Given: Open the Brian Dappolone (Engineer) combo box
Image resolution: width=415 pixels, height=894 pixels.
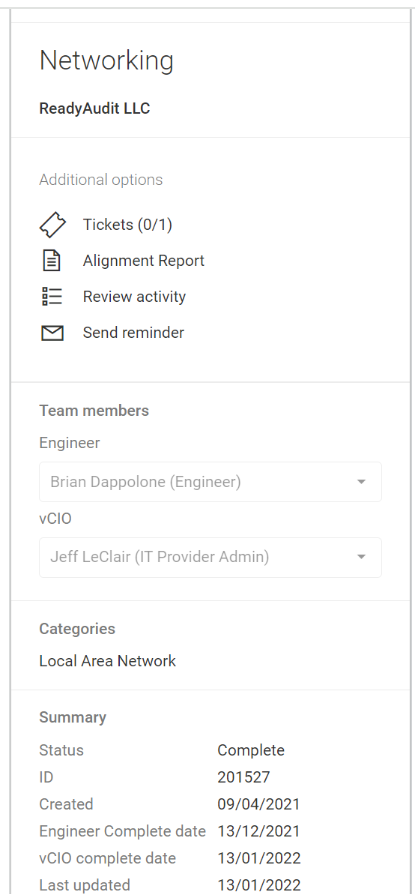Looking at the screenshot, I should pos(210,482).
